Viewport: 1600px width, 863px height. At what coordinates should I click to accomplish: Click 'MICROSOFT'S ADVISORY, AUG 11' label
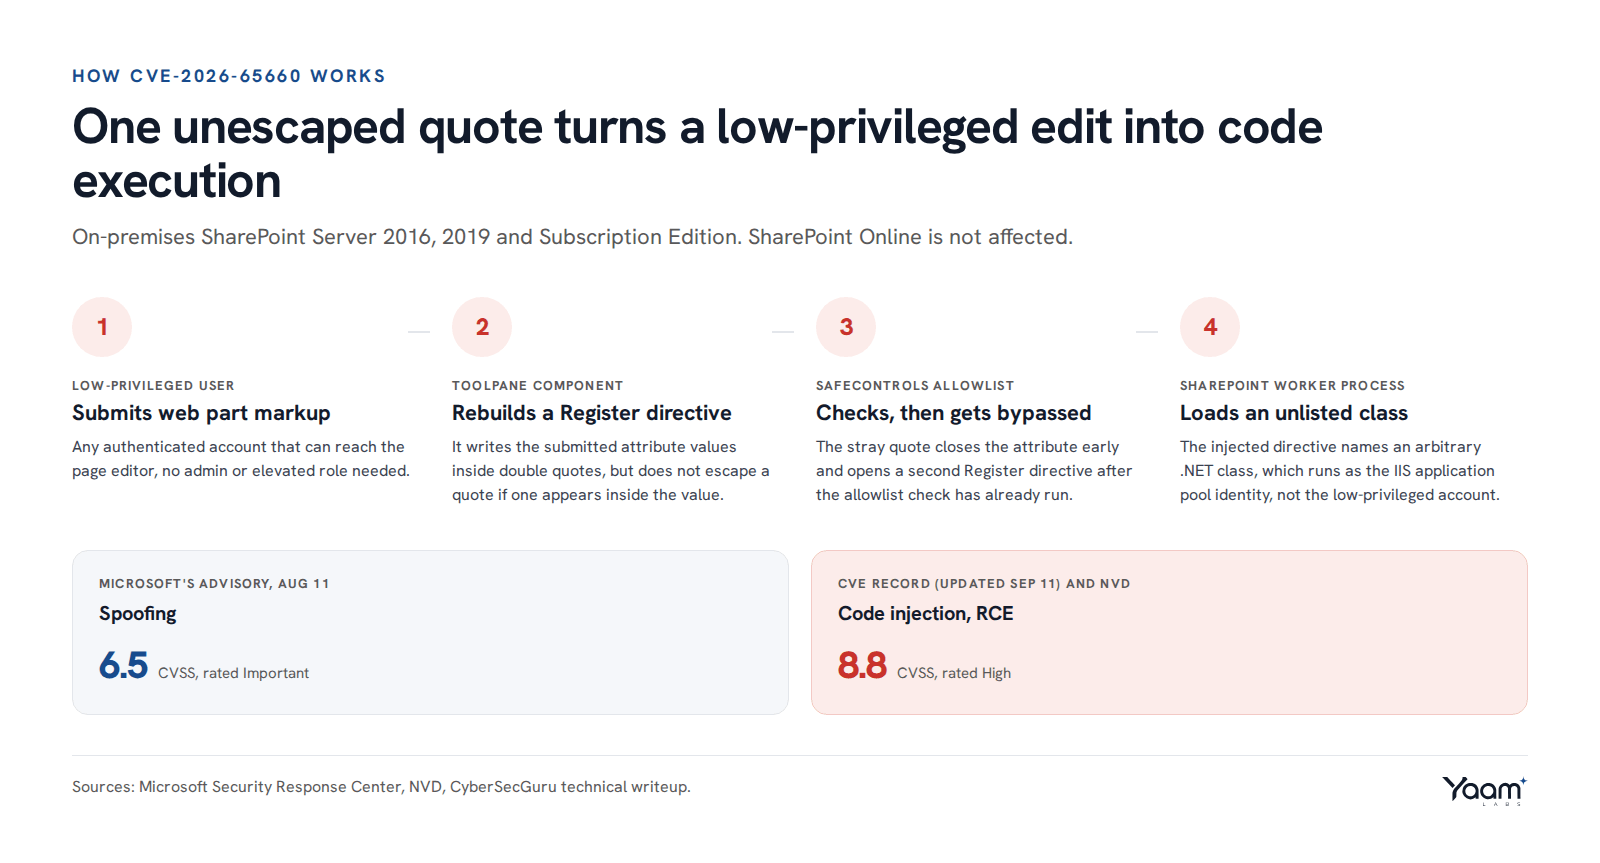pyautogui.click(x=214, y=584)
